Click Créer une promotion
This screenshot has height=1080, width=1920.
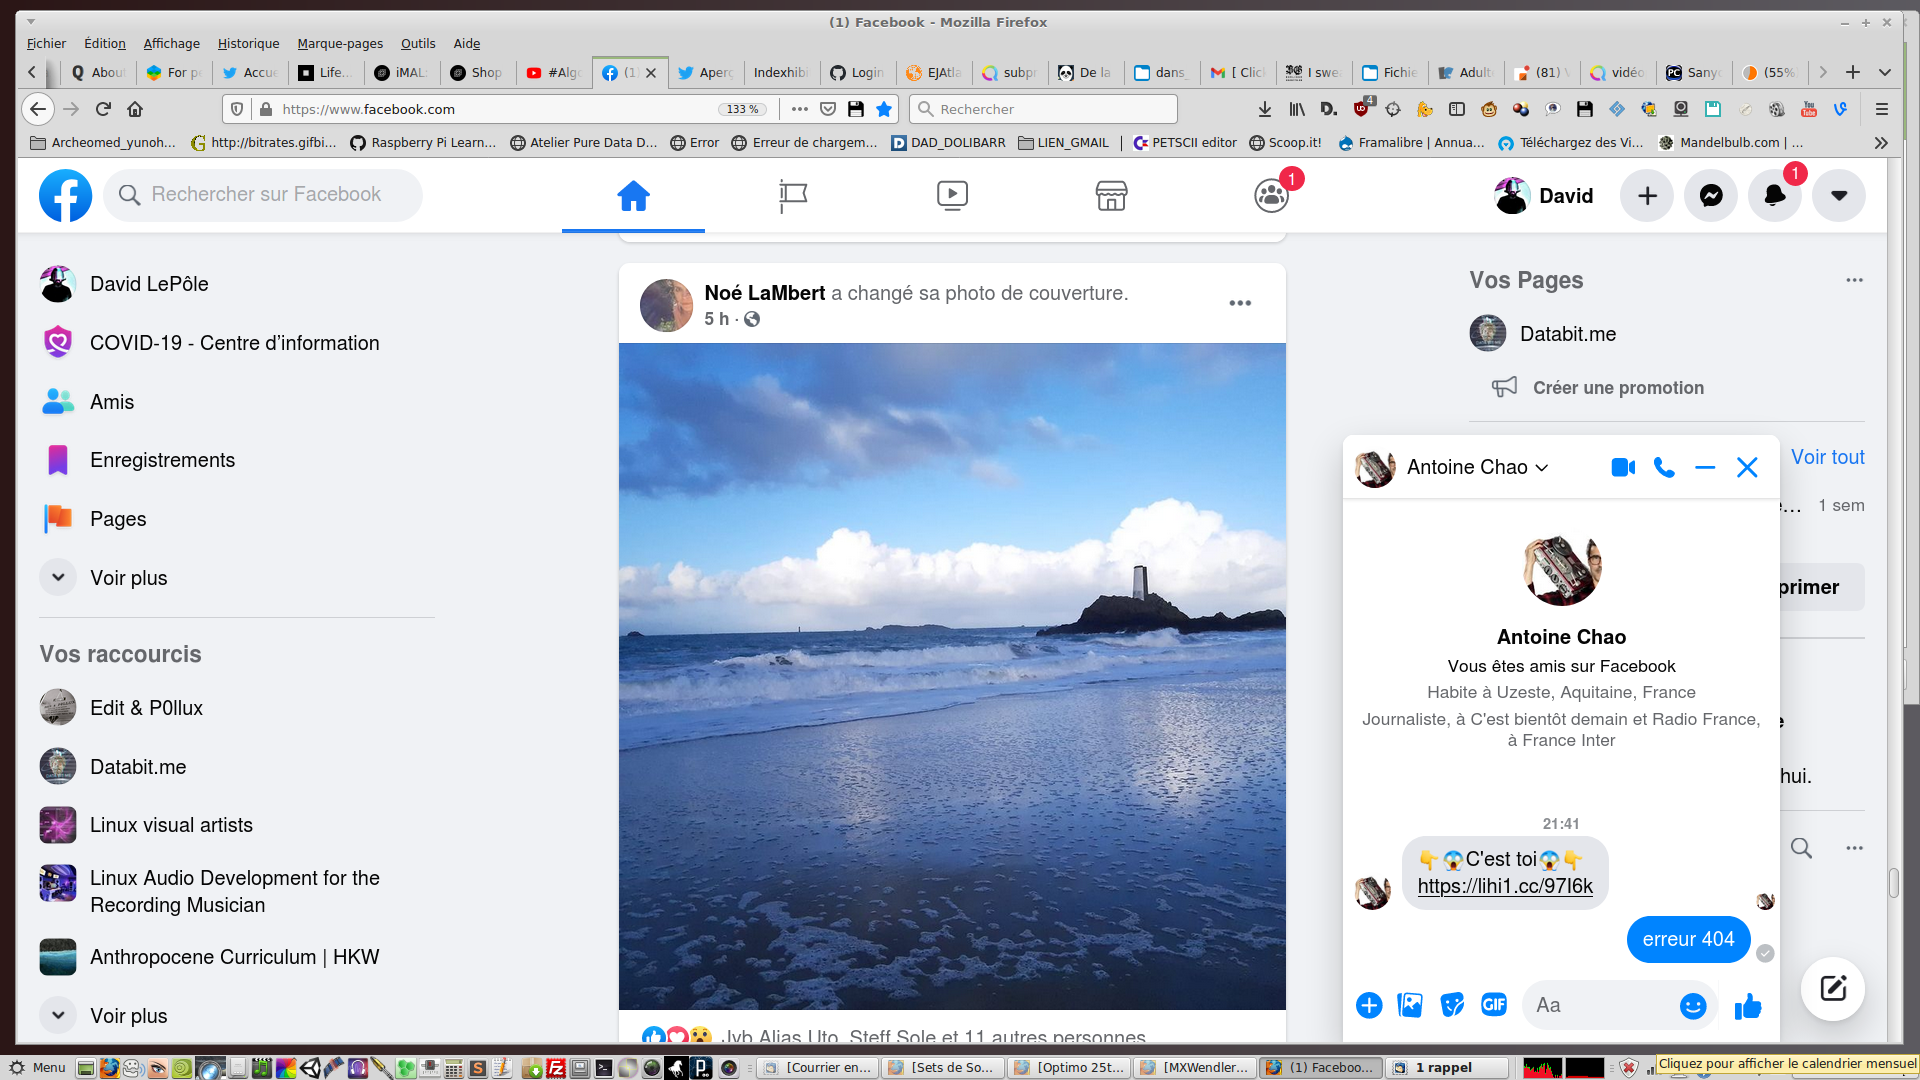1618,388
